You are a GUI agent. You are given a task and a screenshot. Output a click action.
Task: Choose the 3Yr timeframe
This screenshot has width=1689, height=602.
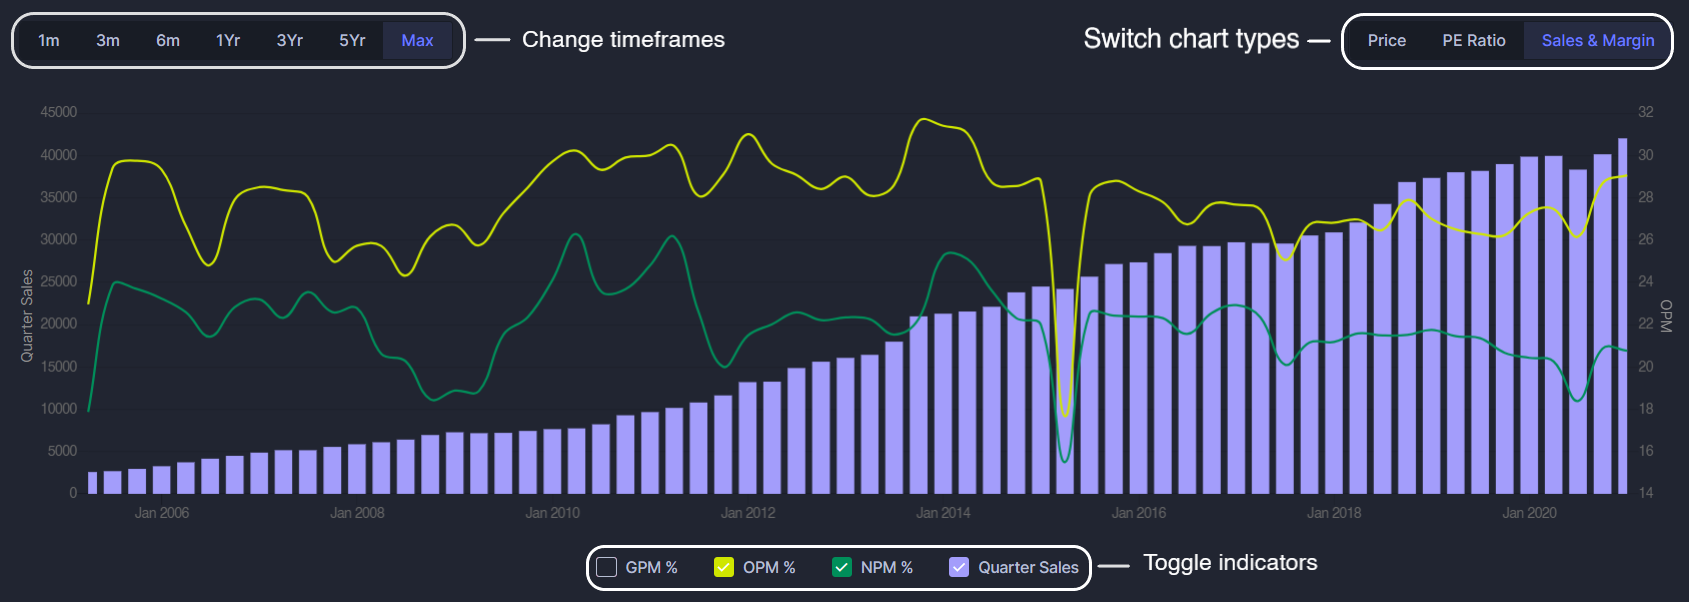[x=290, y=41]
